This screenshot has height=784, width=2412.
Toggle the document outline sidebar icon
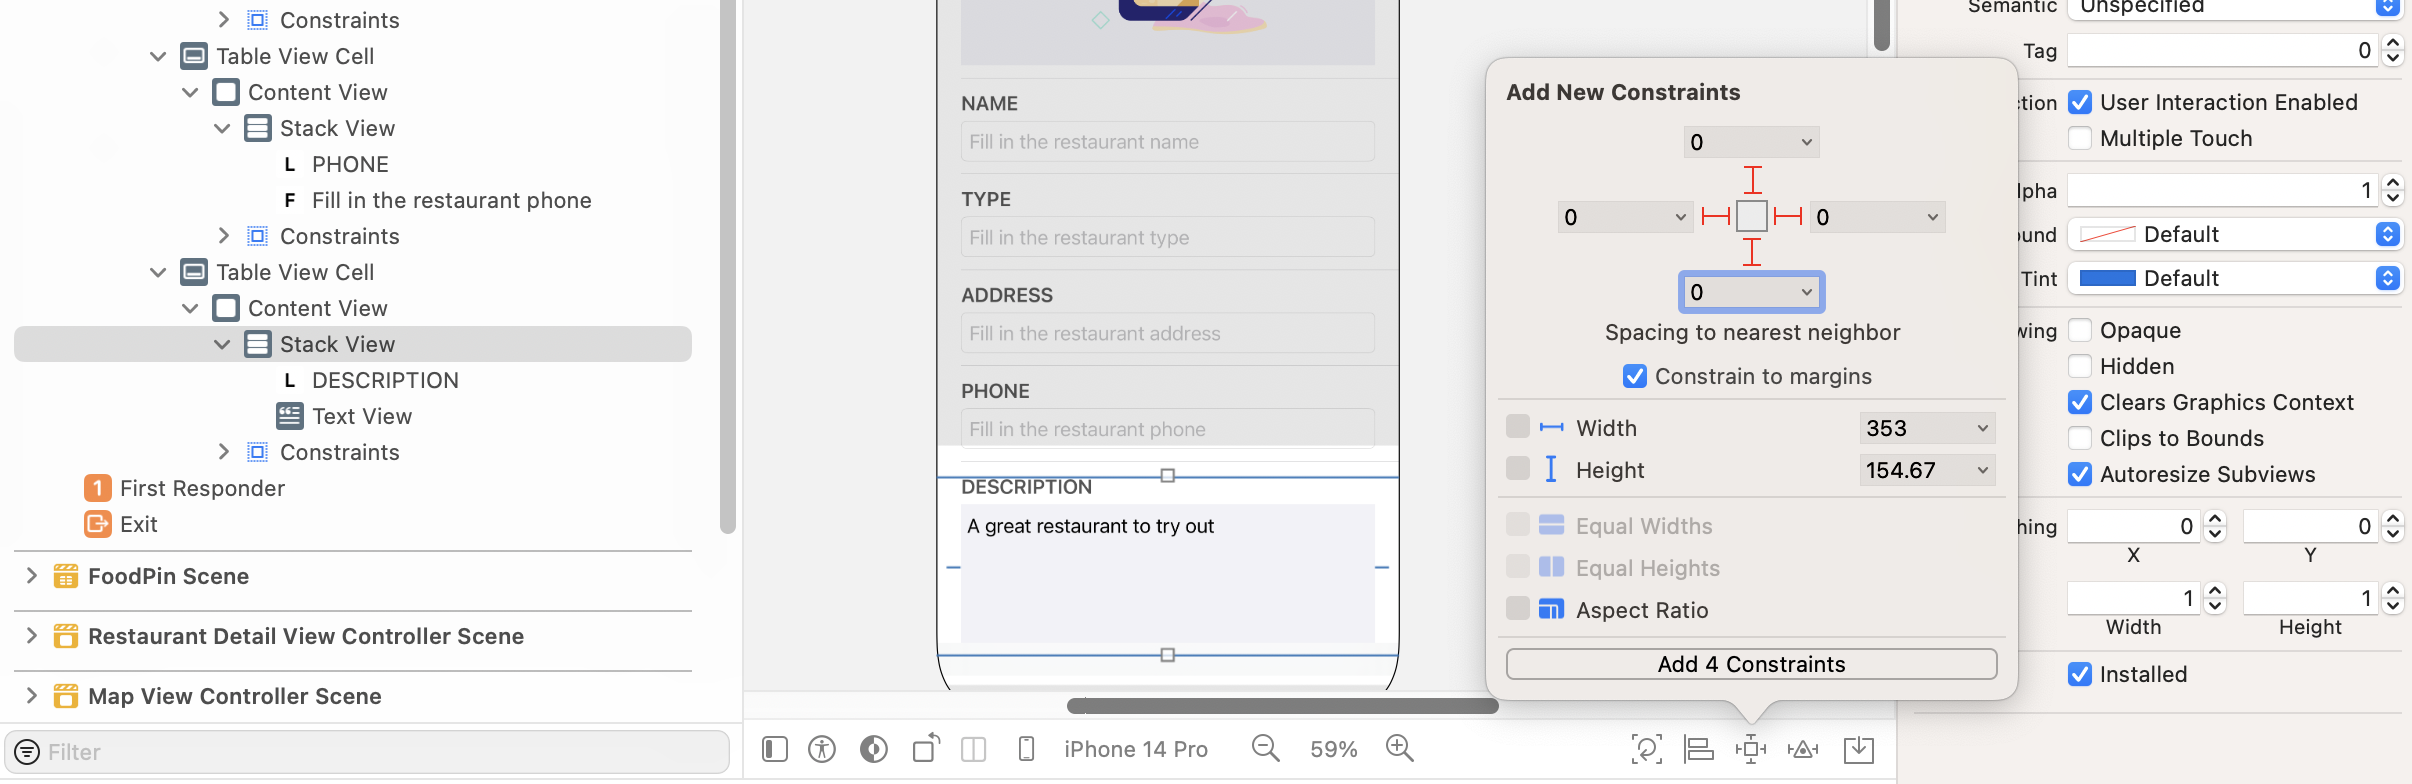click(x=775, y=749)
